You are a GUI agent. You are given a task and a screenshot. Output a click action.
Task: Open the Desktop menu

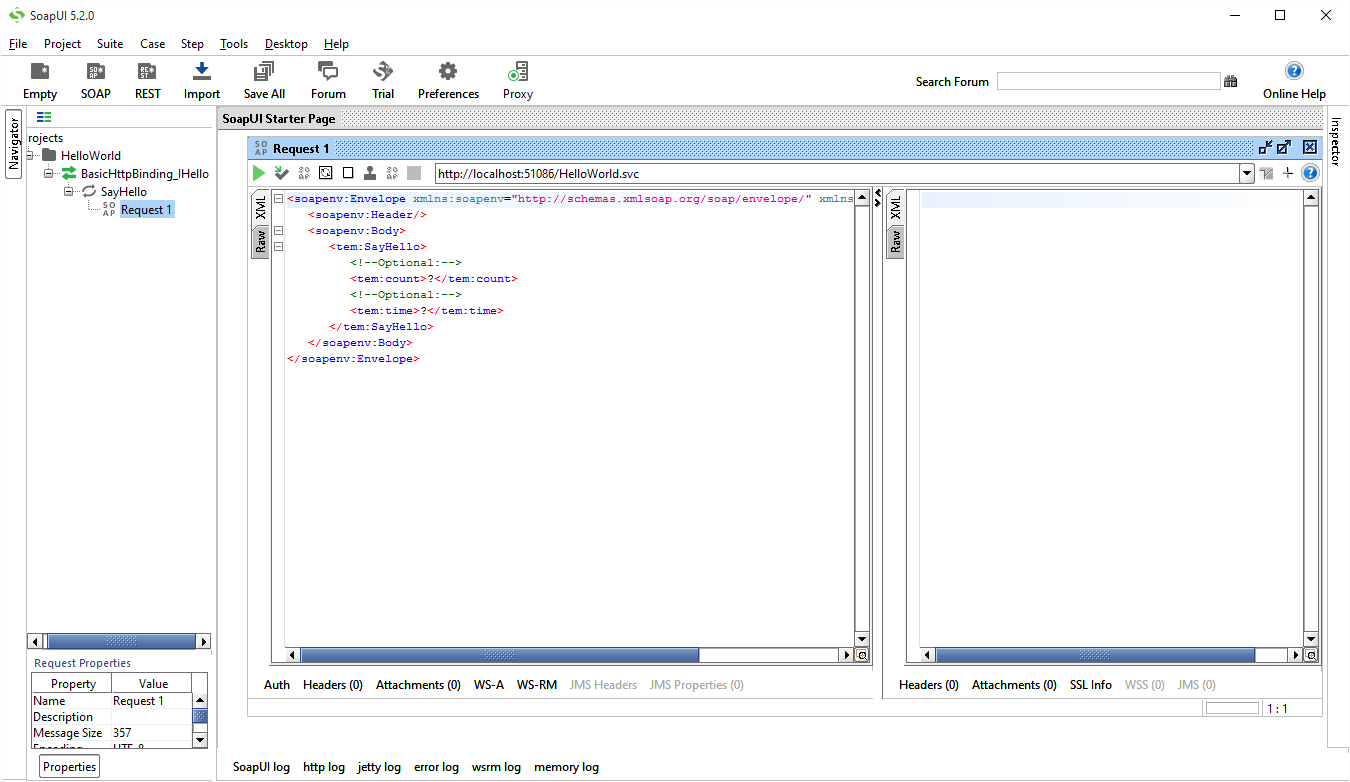(x=286, y=44)
